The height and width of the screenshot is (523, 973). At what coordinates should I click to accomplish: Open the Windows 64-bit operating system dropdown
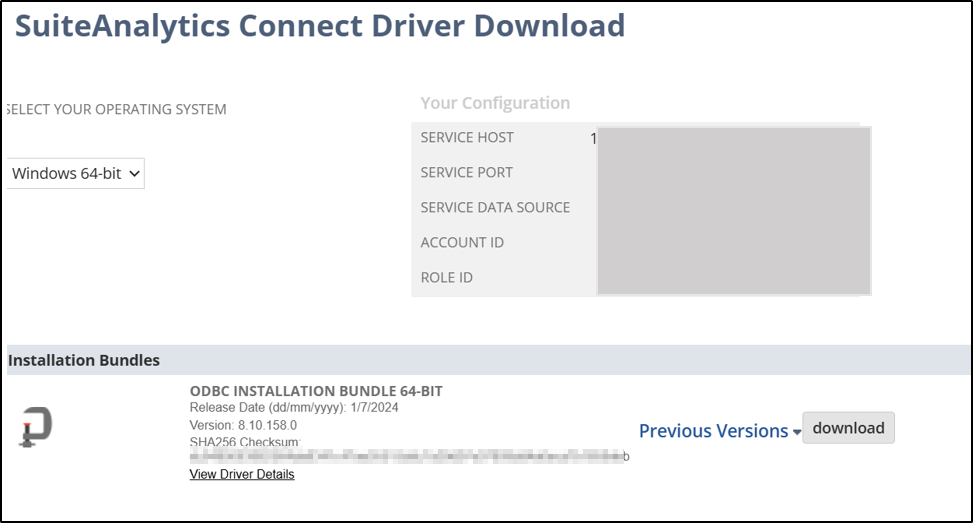point(76,174)
